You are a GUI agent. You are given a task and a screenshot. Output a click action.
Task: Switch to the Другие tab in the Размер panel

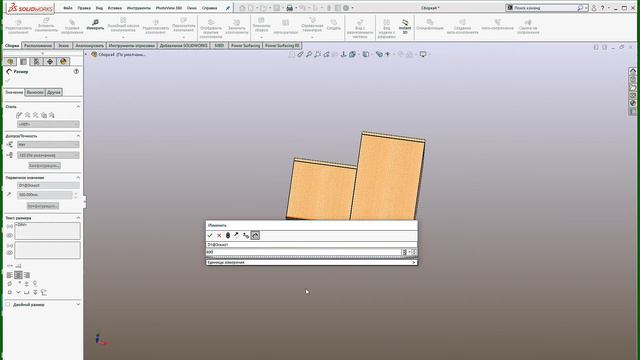point(54,92)
